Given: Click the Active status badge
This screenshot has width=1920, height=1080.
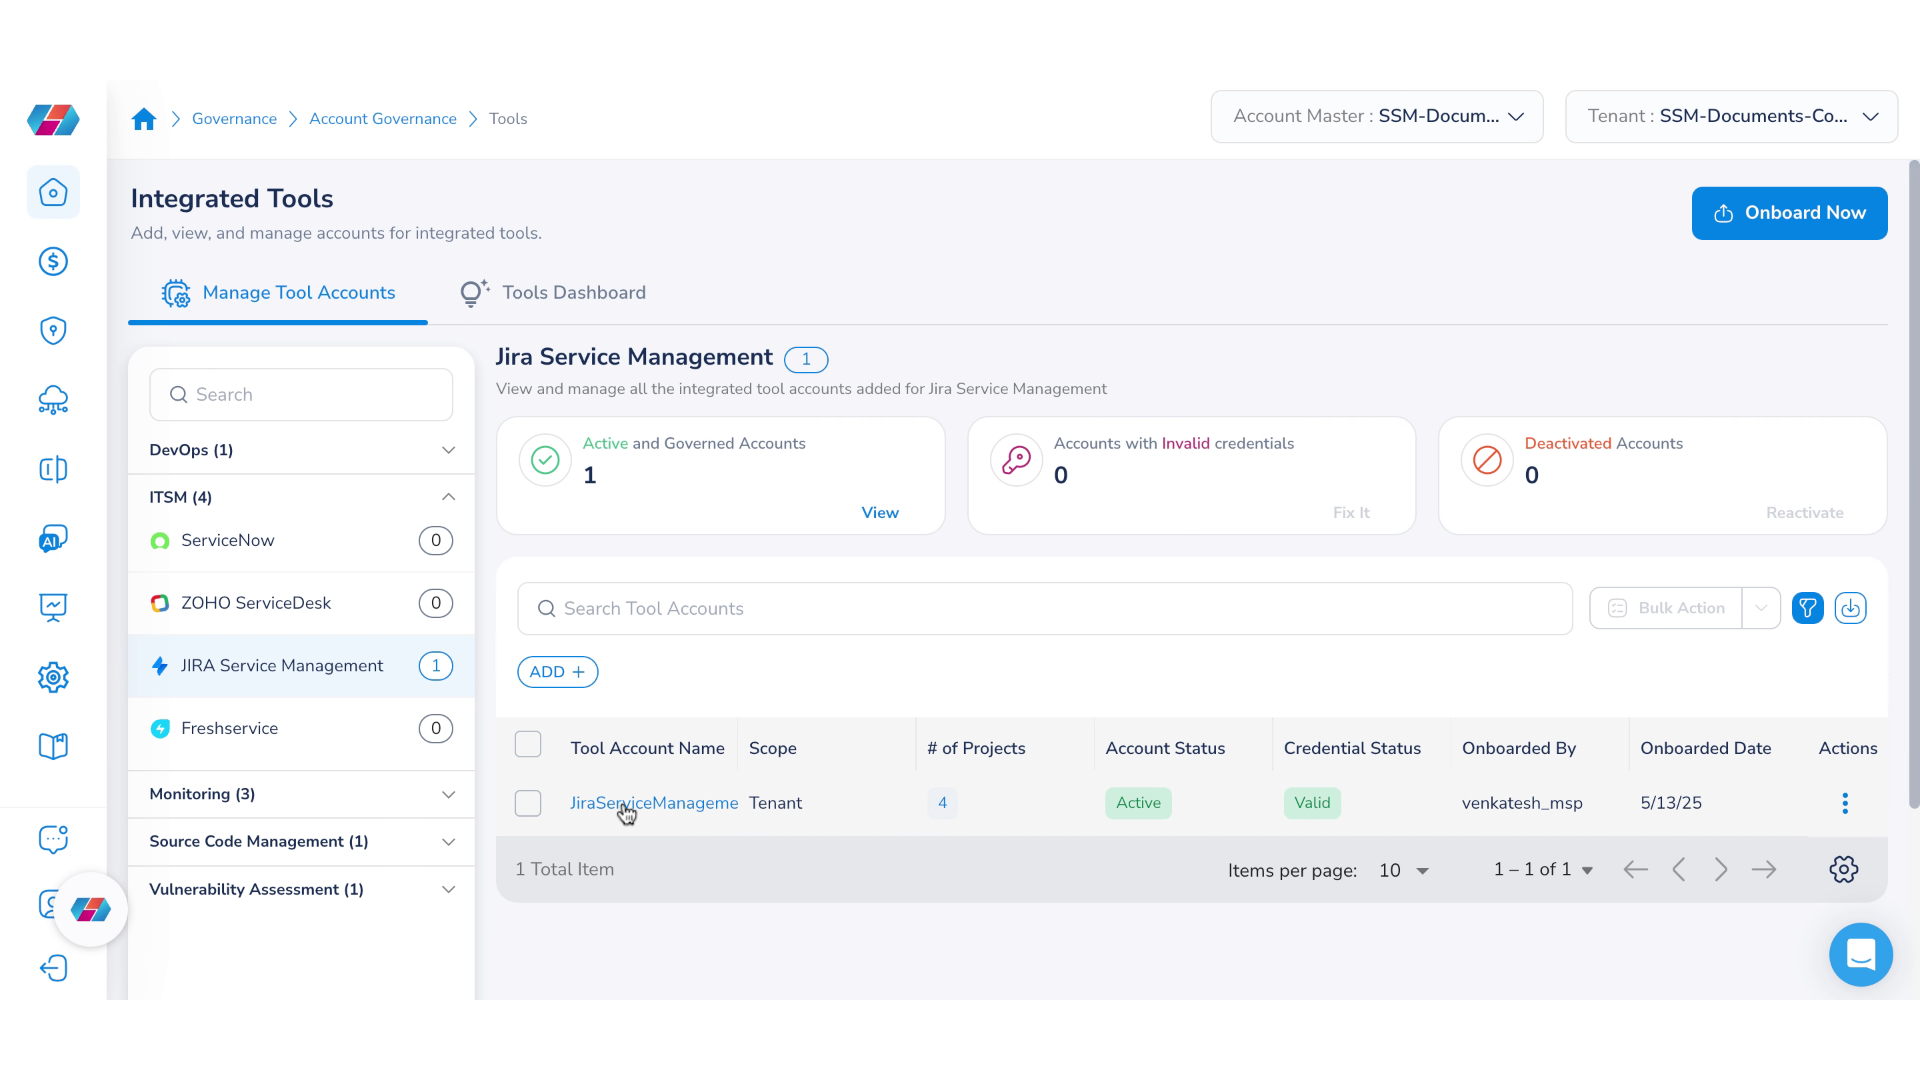Looking at the screenshot, I should [1138, 803].
